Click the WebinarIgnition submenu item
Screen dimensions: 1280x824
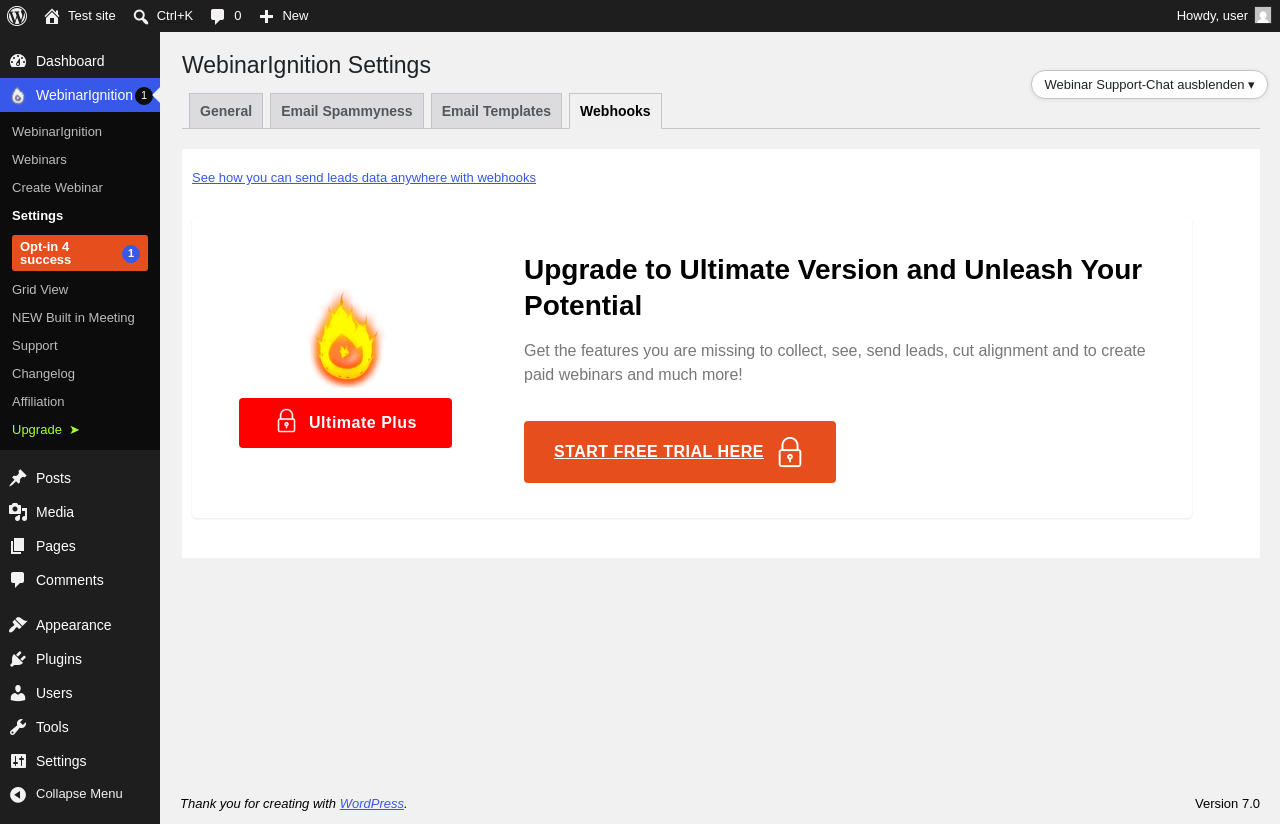pos(57,132)
